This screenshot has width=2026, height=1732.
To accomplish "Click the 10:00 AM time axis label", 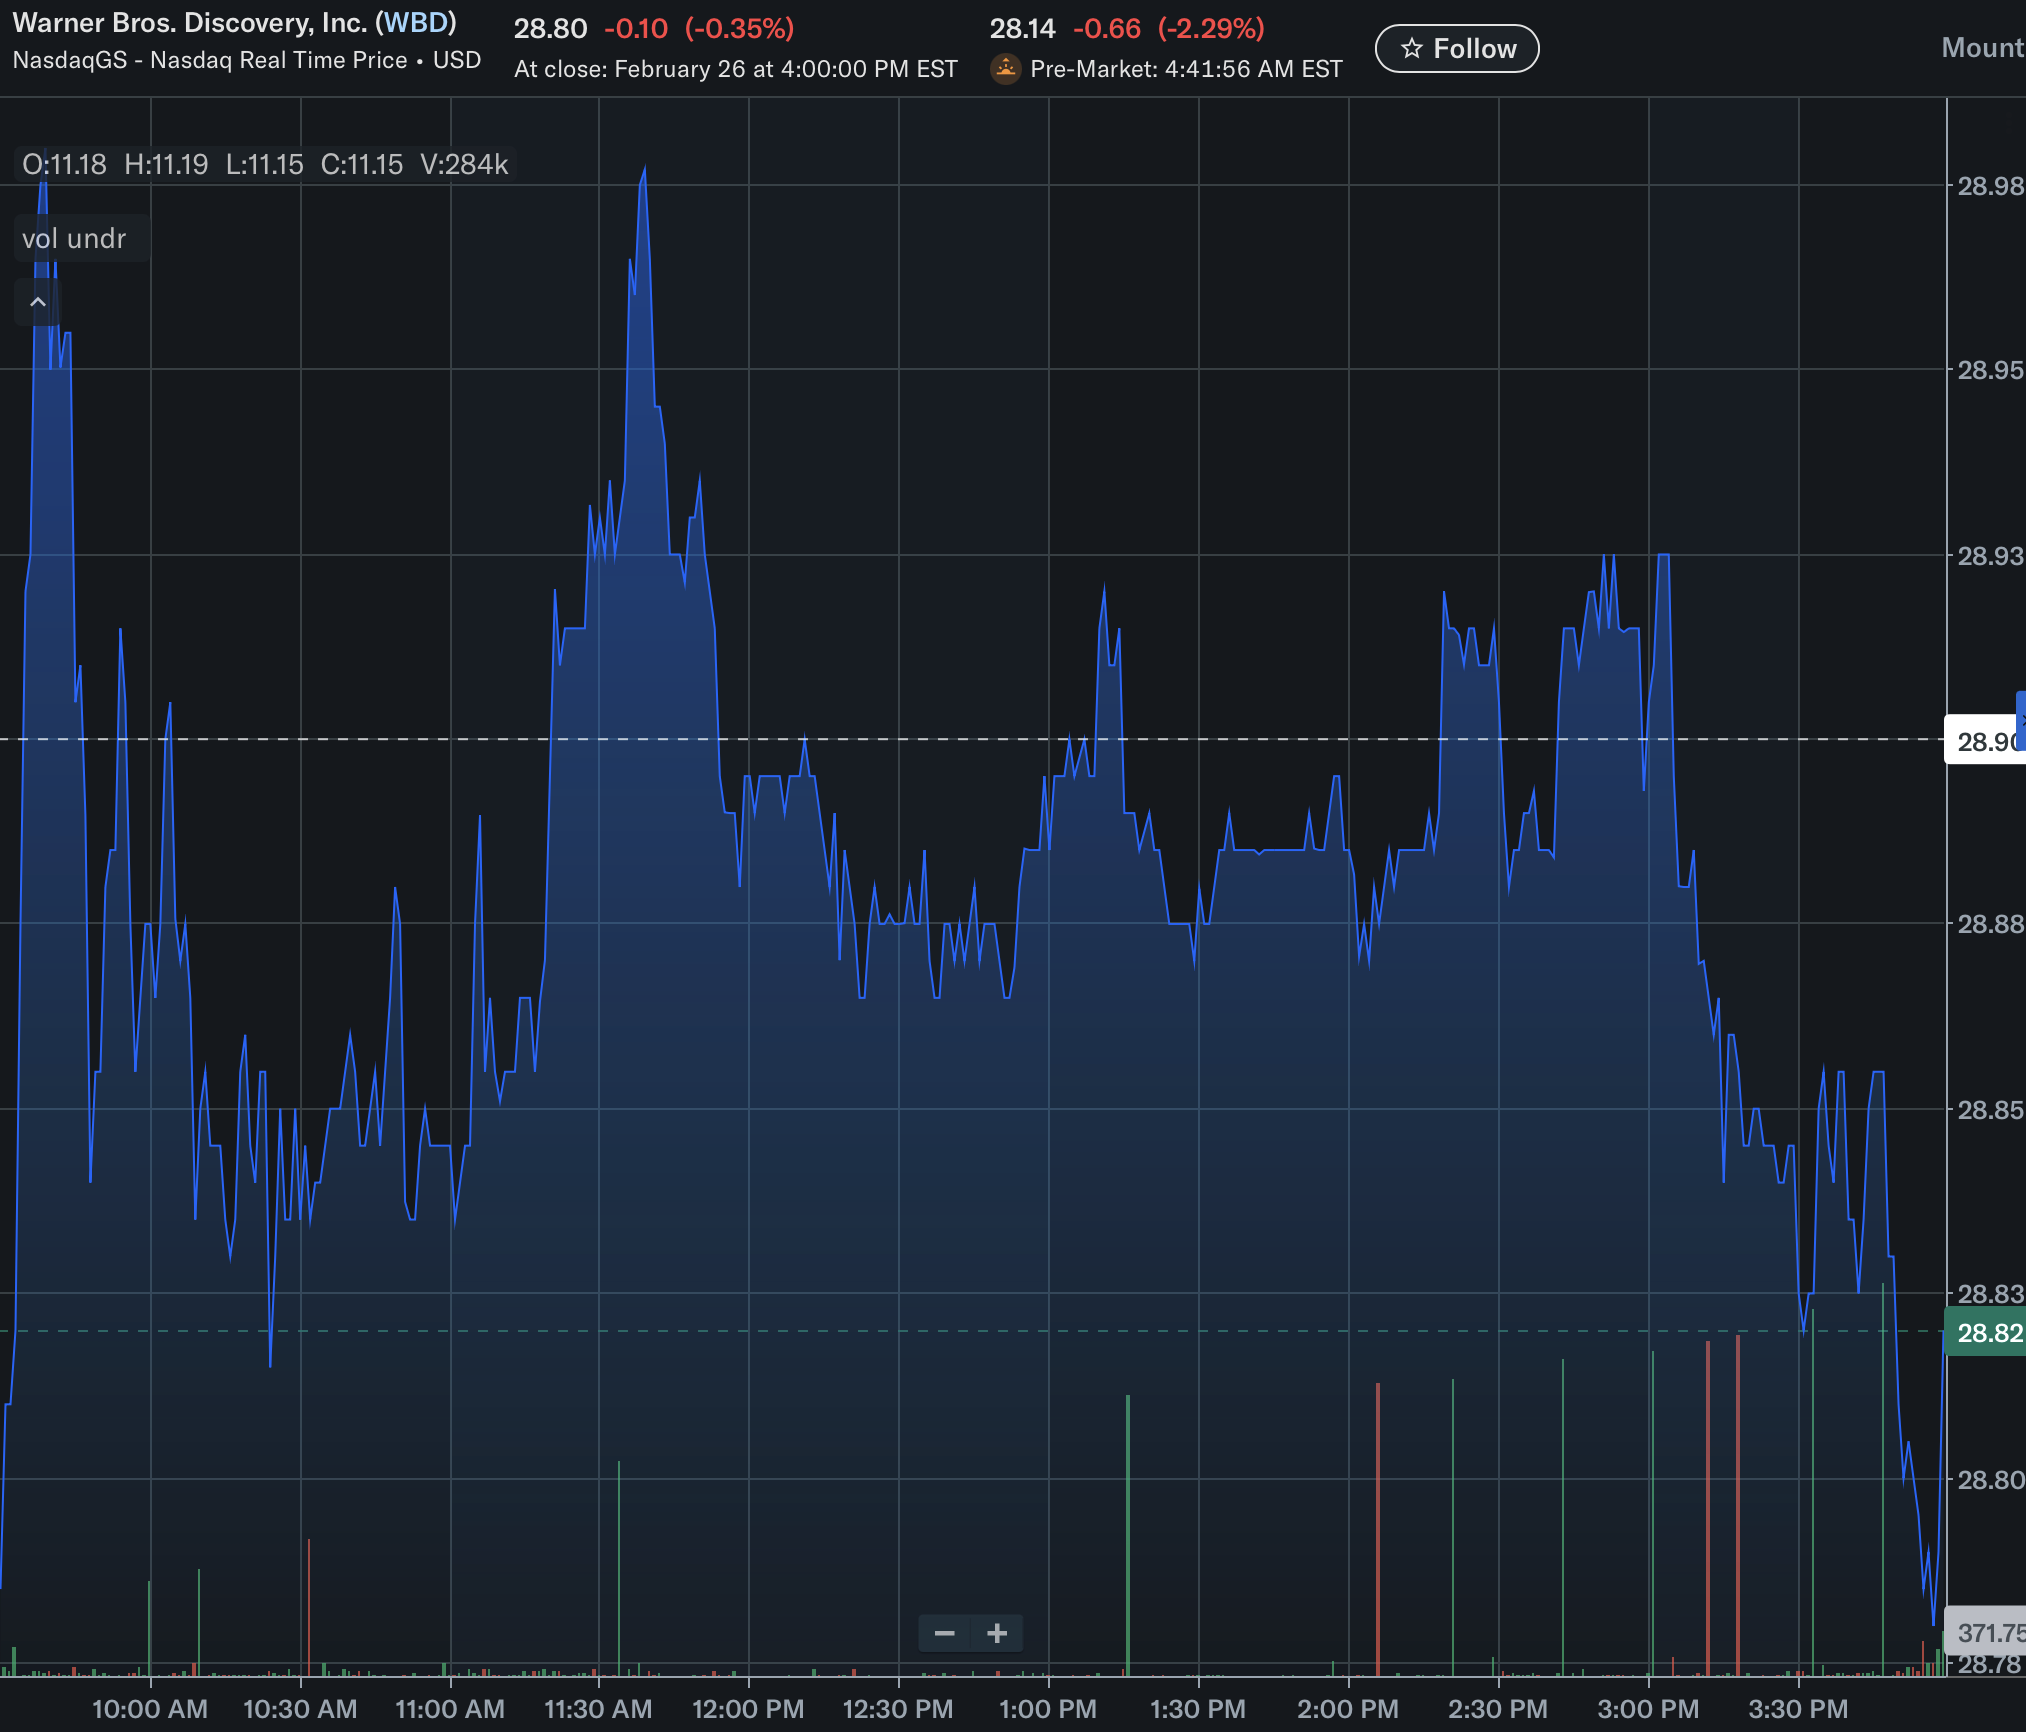I will pos(150,1709).
